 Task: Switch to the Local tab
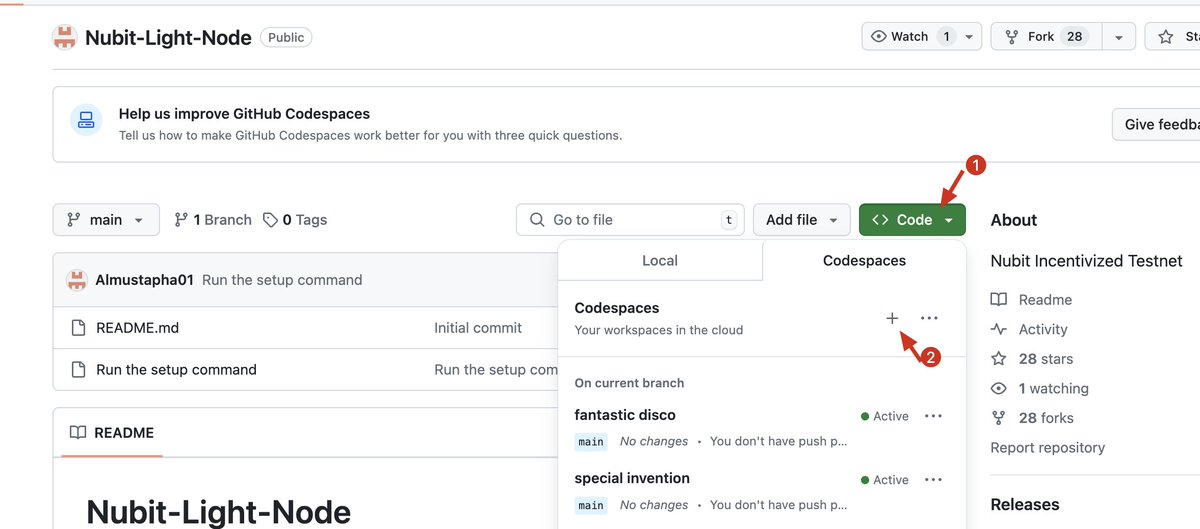[x=660, y=260]
